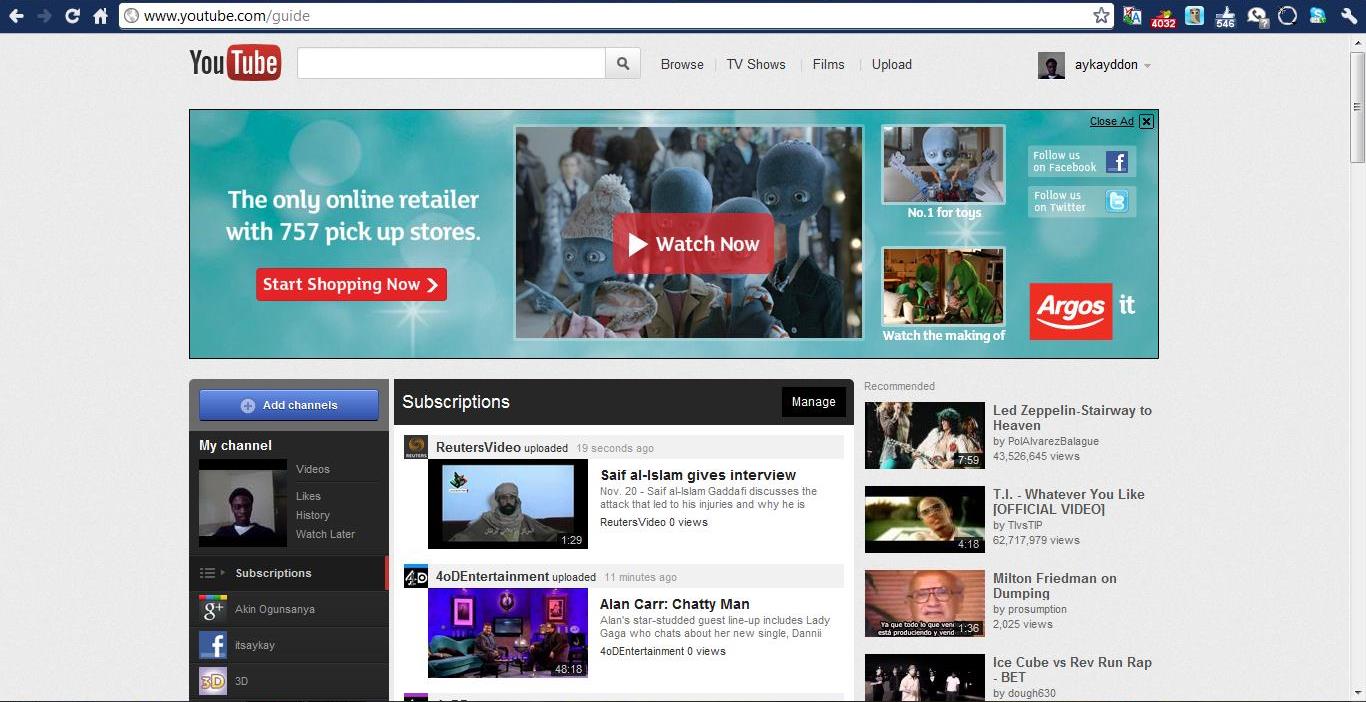Open History under My channel
Viewport: 1366px width, 702px height.
313,515
